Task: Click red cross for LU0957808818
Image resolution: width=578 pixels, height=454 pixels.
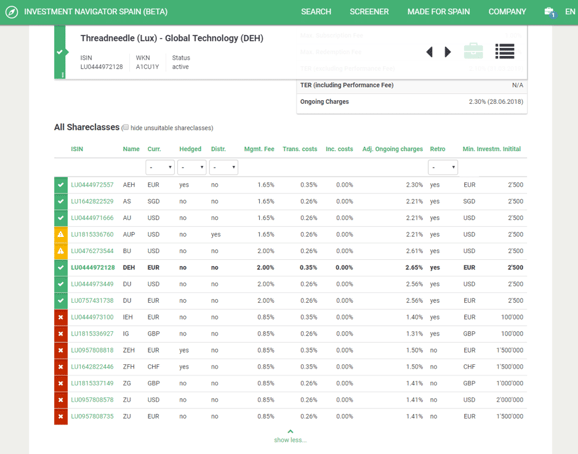Action: click(61, 350)
